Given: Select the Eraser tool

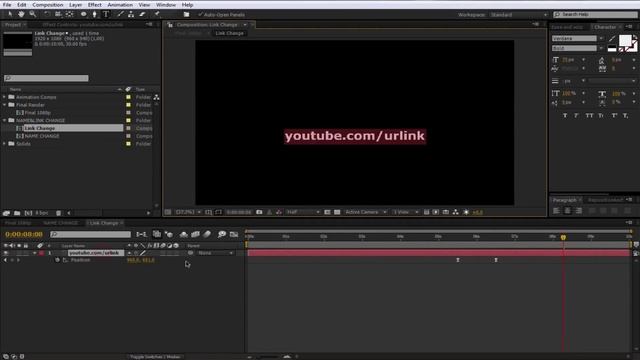Looking at the screenshot, I should coord(142,14).
